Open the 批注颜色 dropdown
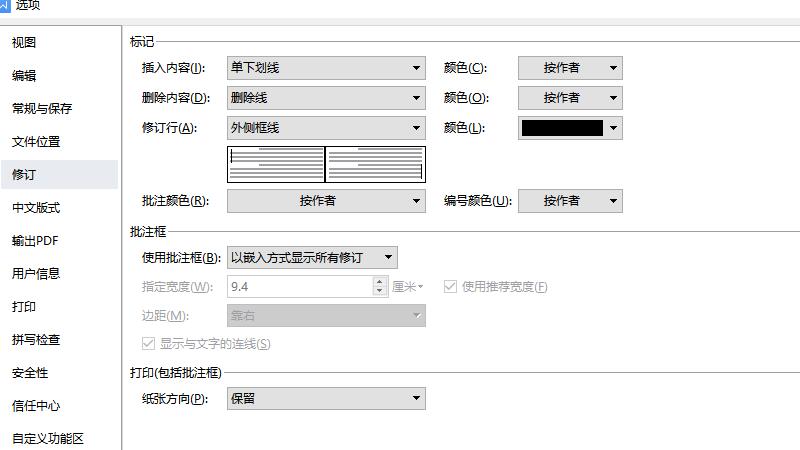The image size is (800, 450). (x=326, y=201)
